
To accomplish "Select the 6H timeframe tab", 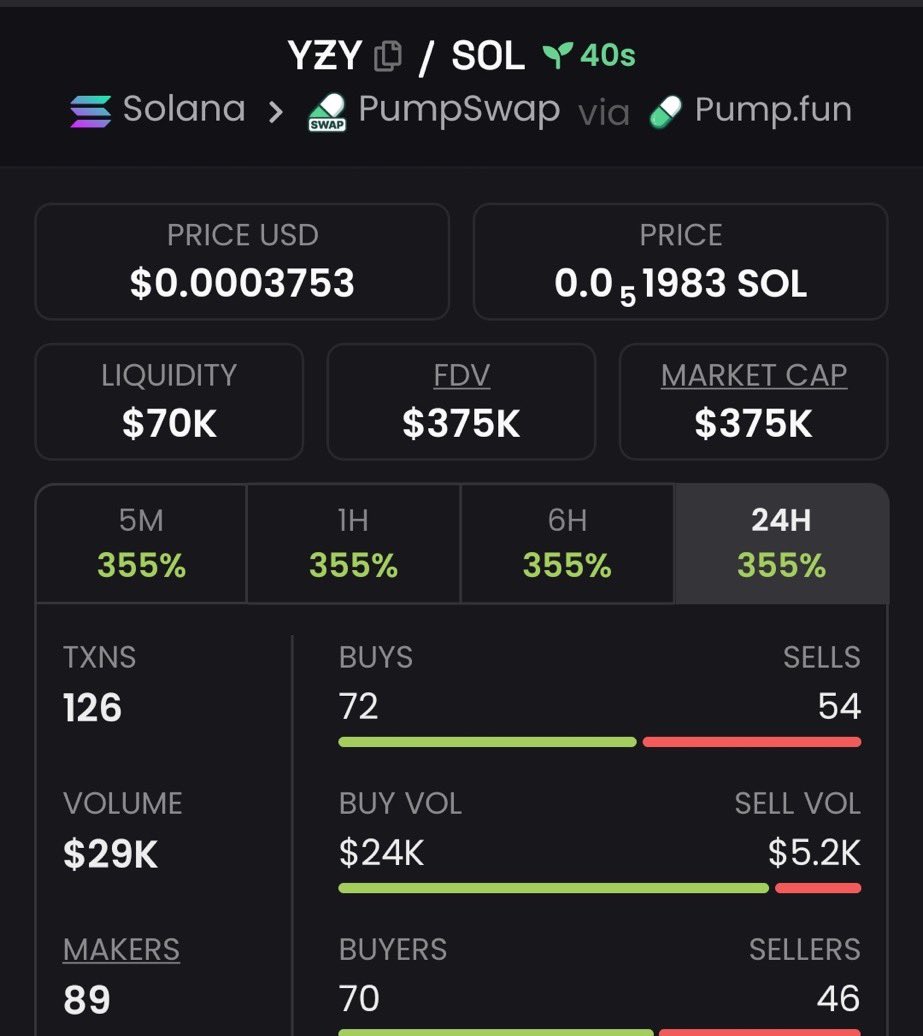I will click(x=567, y=544).
